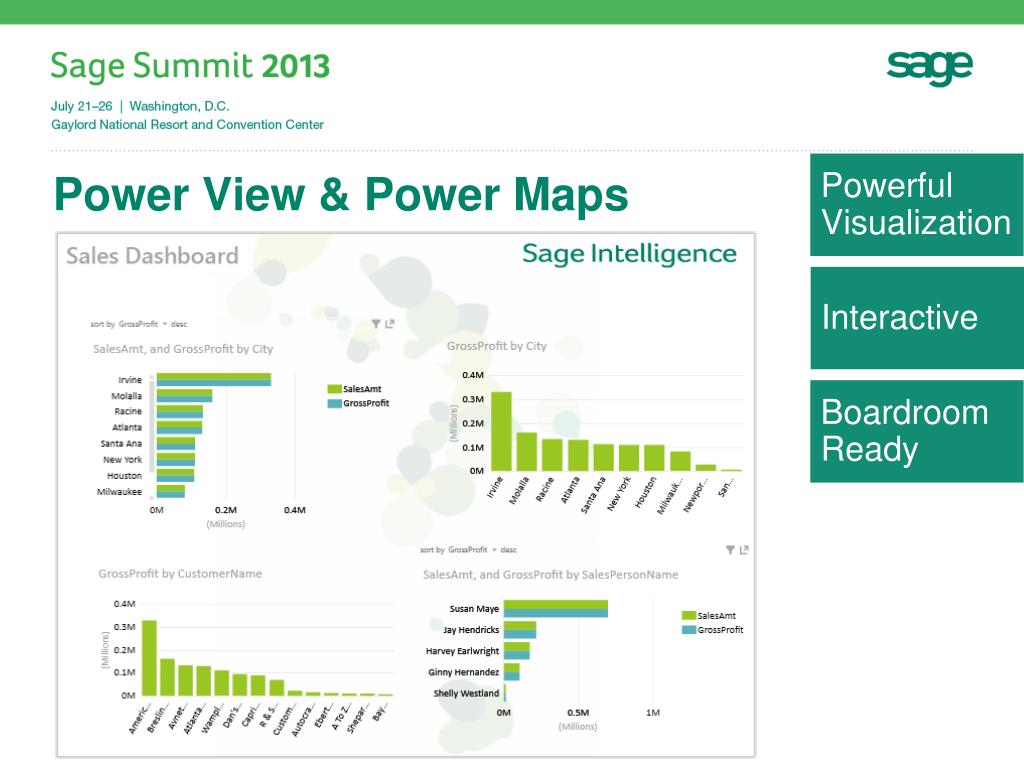Click 'SalesAmt, and GrossProfit by SalesPersonName' title
1024x768 pixels.
click(x=551, y=575)
